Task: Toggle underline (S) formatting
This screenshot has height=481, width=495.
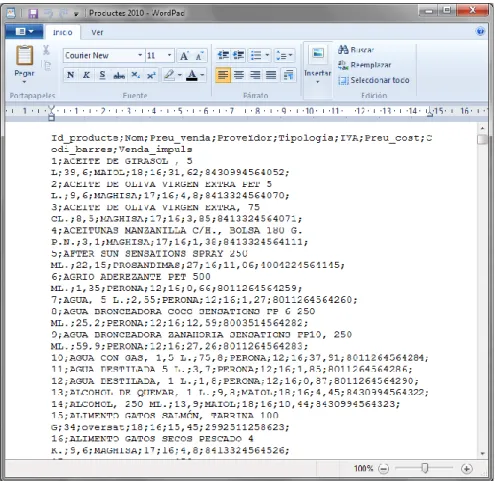Action: pos(102,75)
